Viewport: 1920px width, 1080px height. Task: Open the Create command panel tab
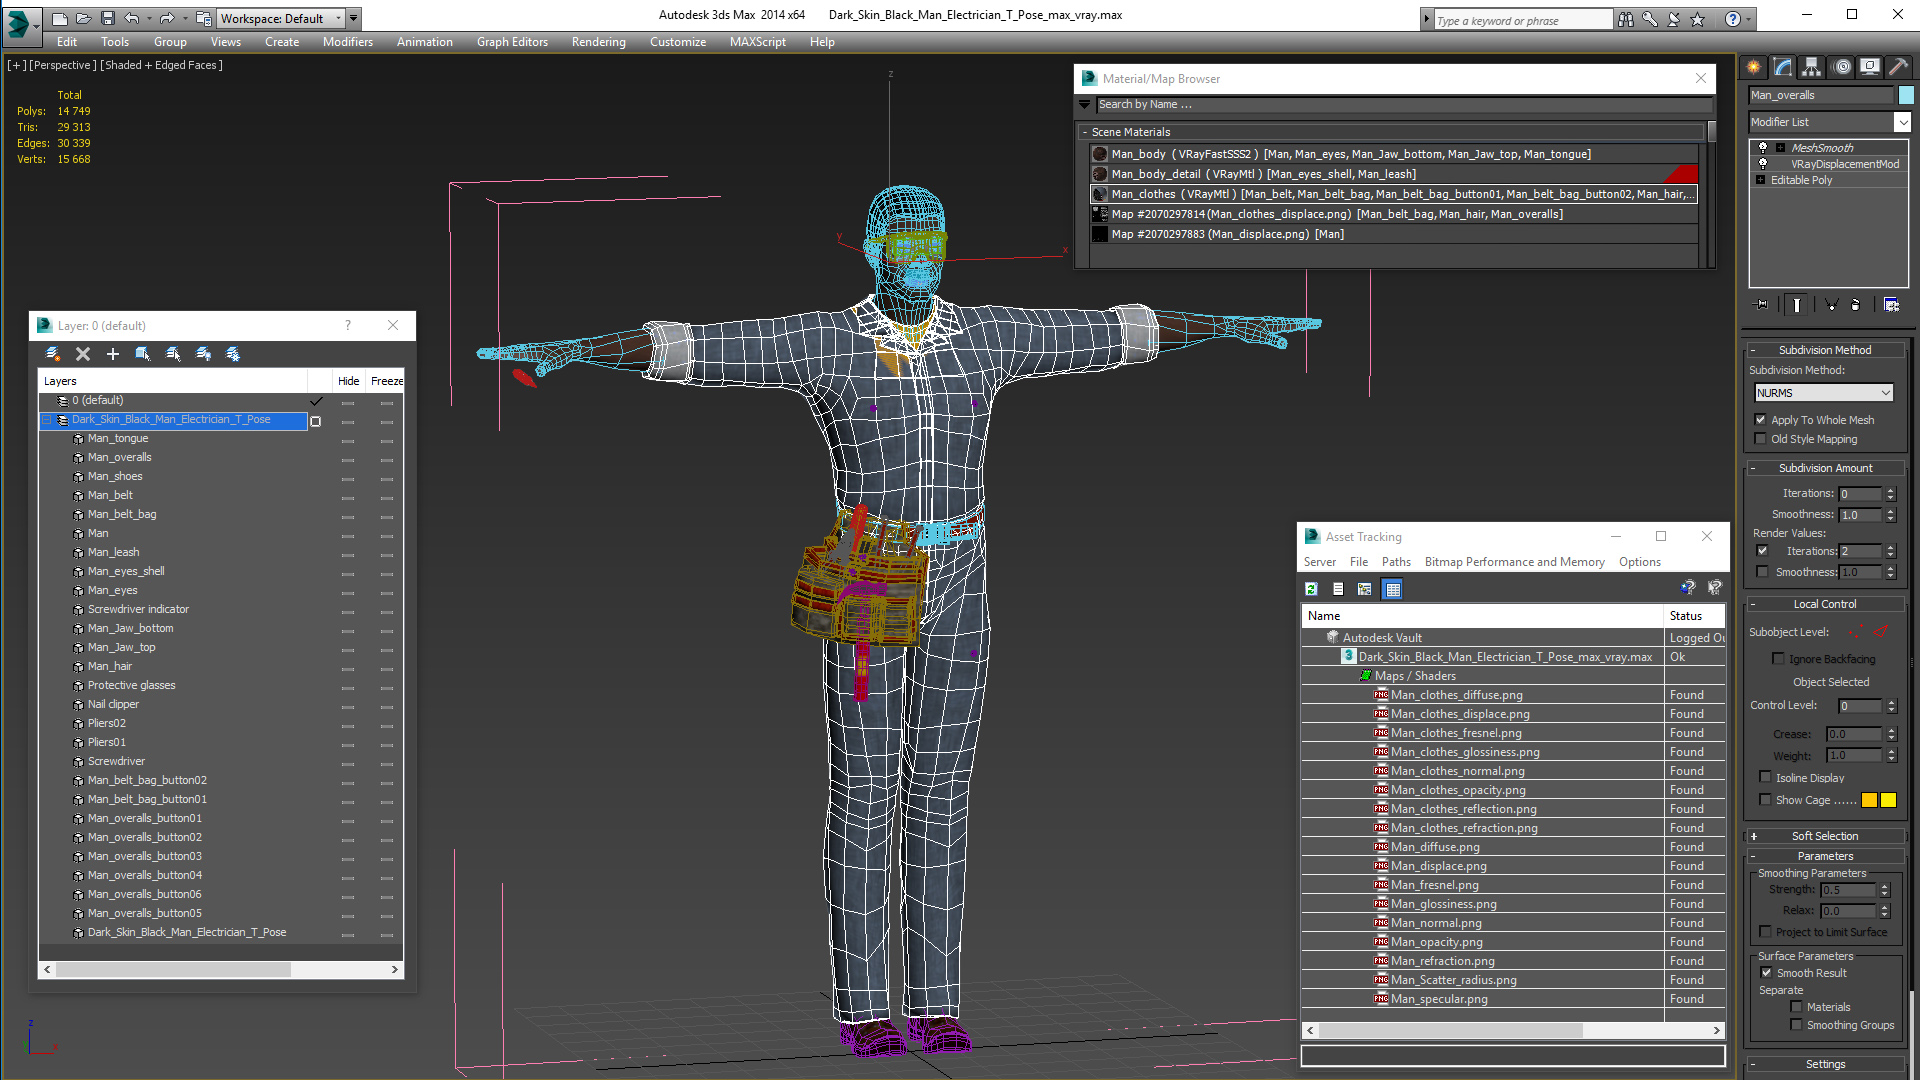tap(1753, 67)
